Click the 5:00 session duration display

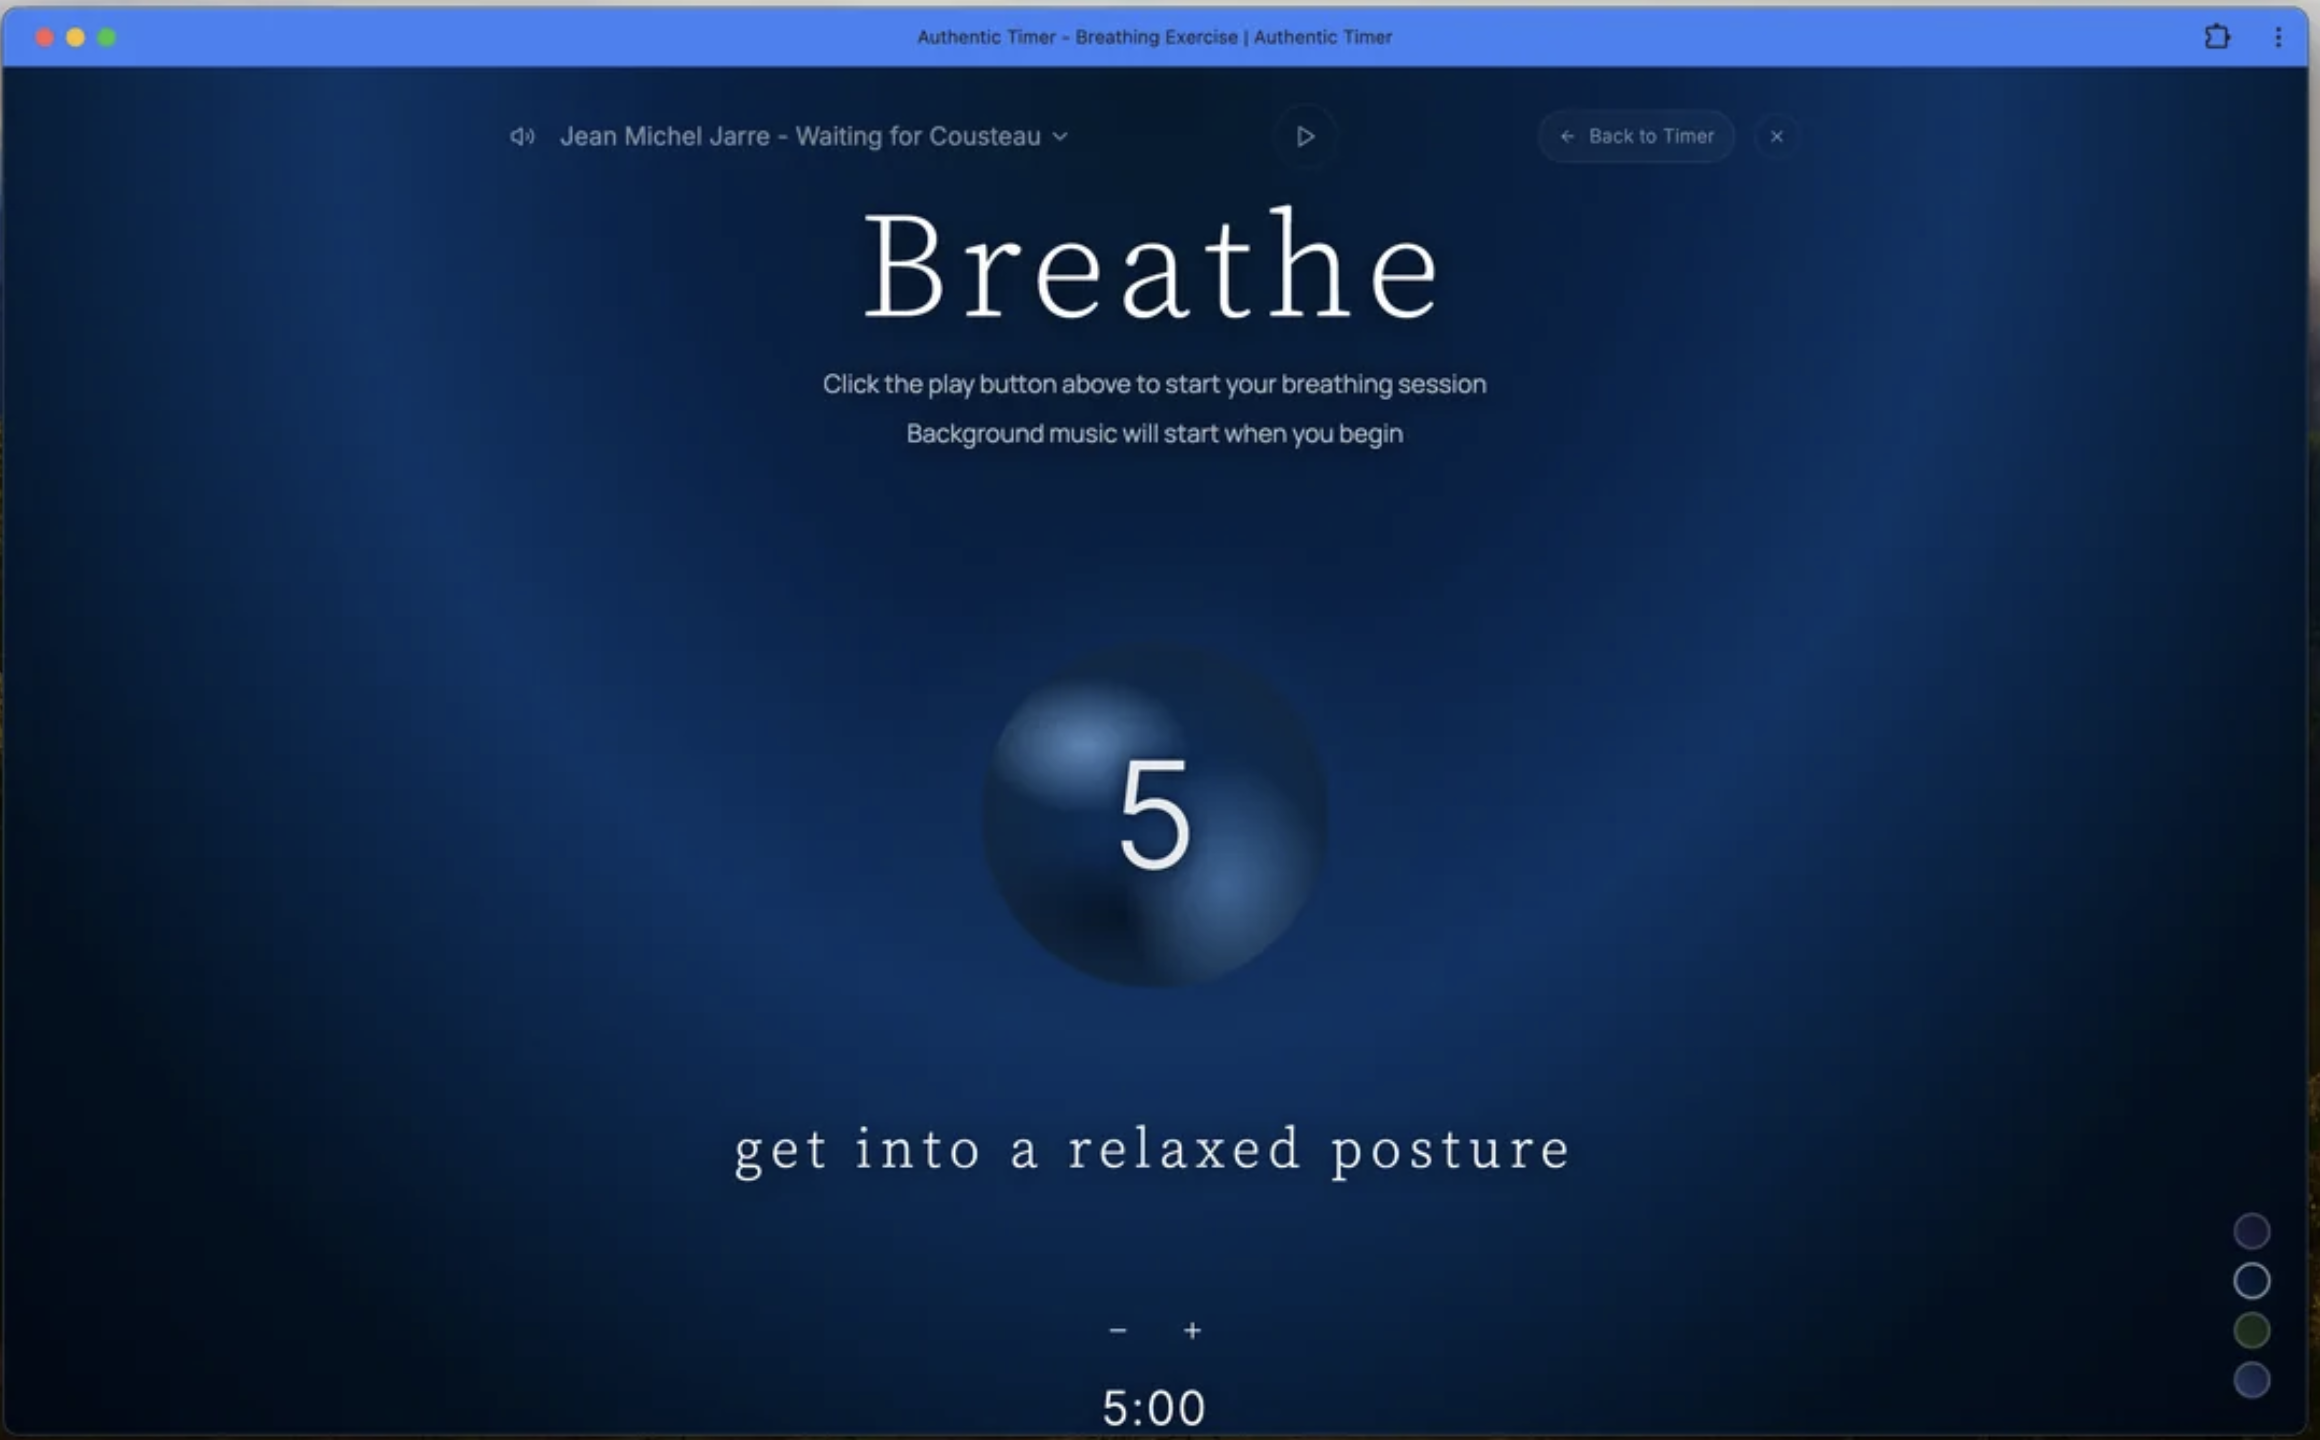[x=1154, y=1408]
